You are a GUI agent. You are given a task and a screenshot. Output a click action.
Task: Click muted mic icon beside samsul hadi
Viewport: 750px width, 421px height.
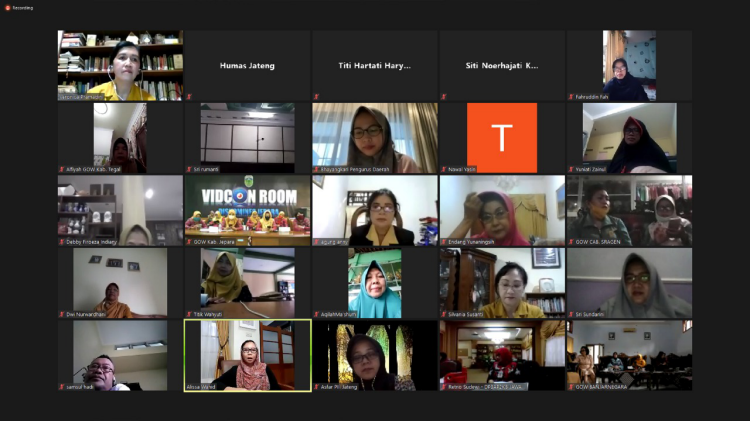(x=62, y=387)
